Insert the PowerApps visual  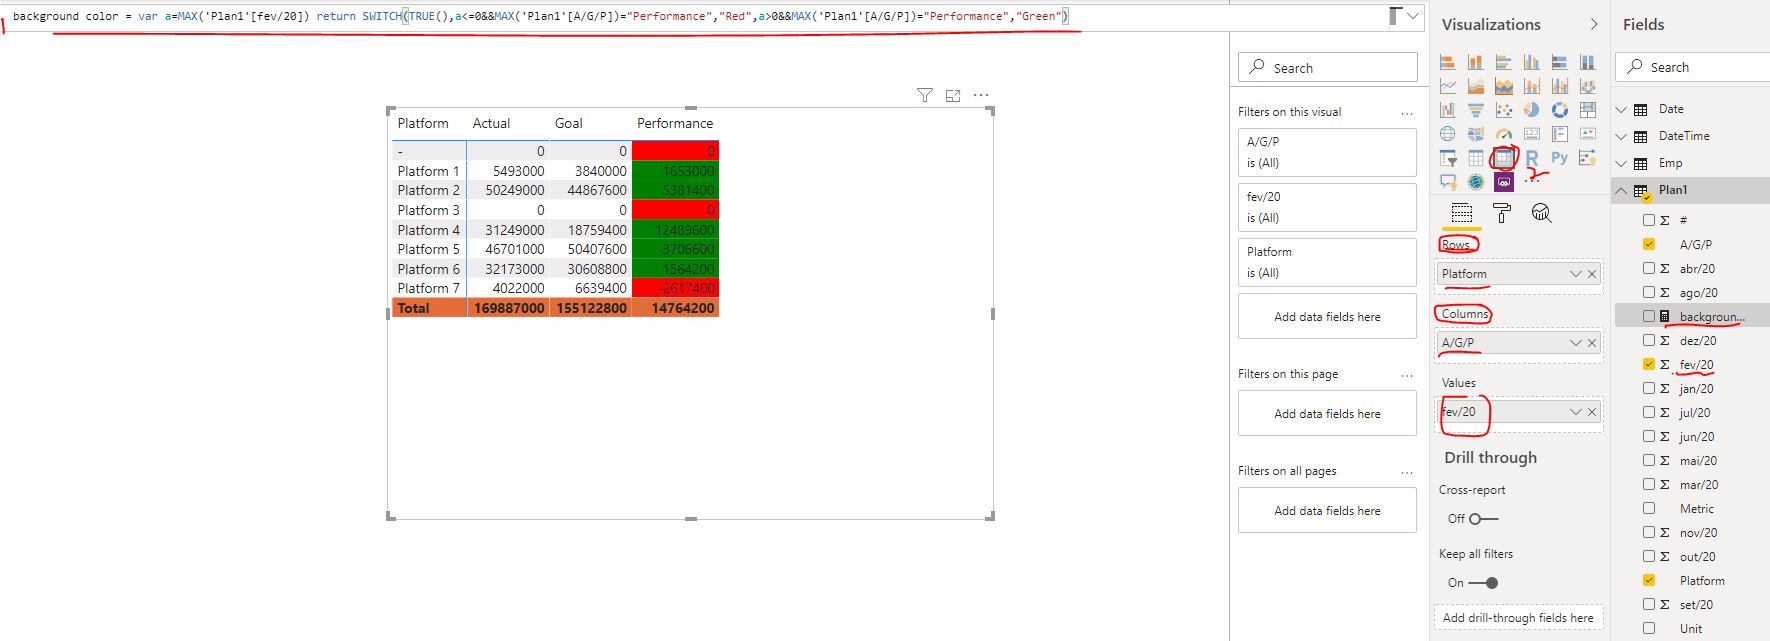coord(1504,182)
